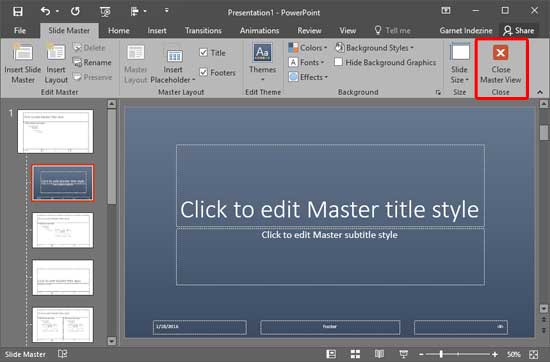Click the Preserve master button
Screen dimensions: 550x362
click(93, 77)
